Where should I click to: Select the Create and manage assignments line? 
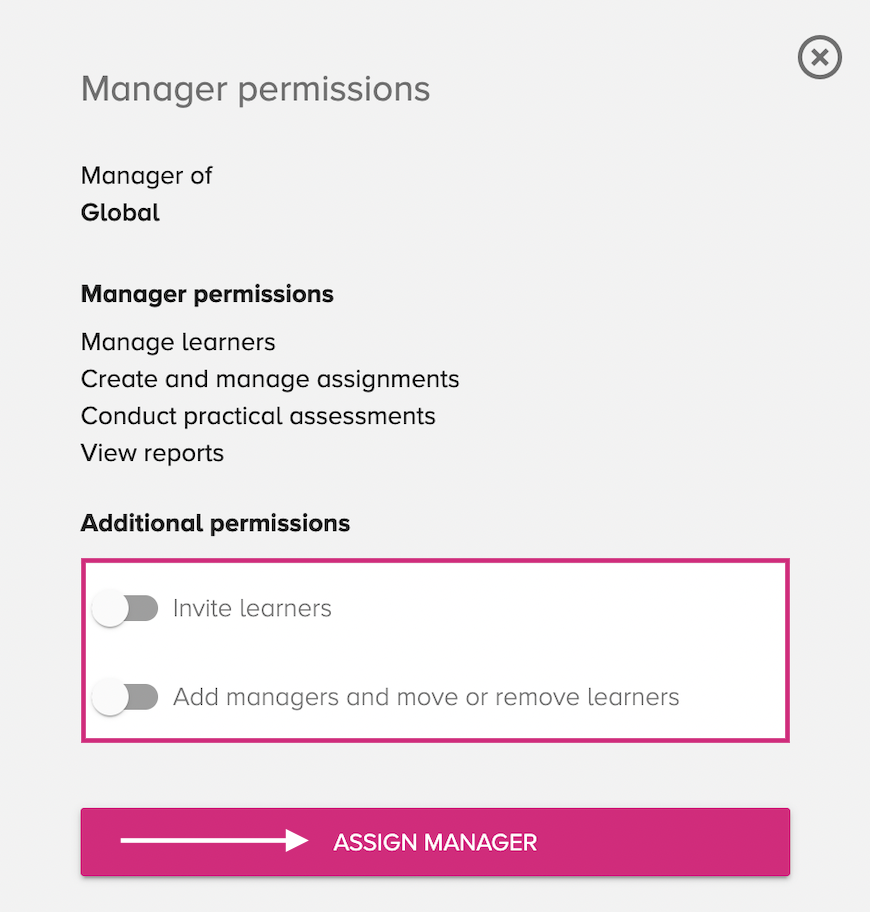click(270, 379)
